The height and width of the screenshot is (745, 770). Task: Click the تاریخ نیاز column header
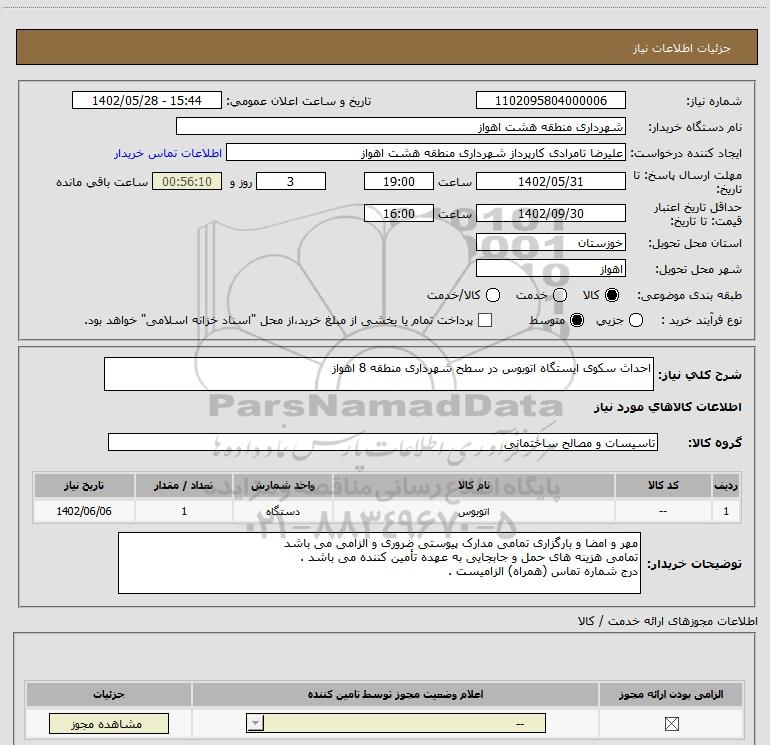click(x=84, y=485)
